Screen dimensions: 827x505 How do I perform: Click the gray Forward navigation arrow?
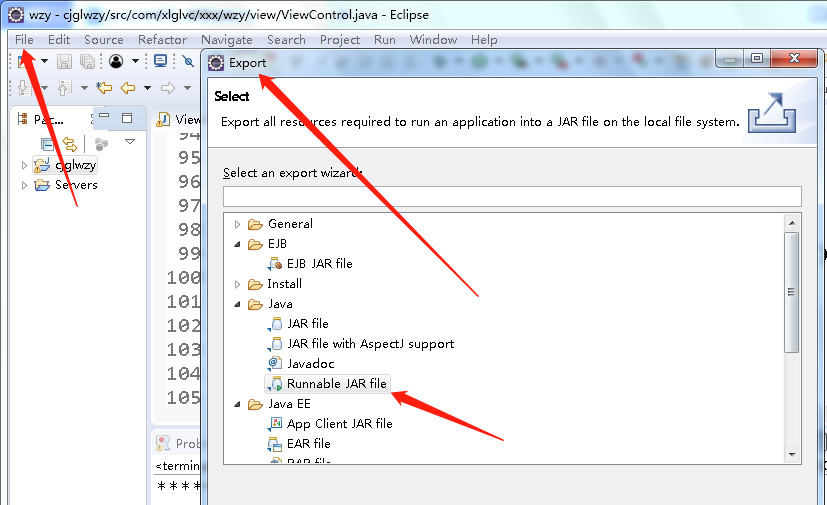[168, 88]
